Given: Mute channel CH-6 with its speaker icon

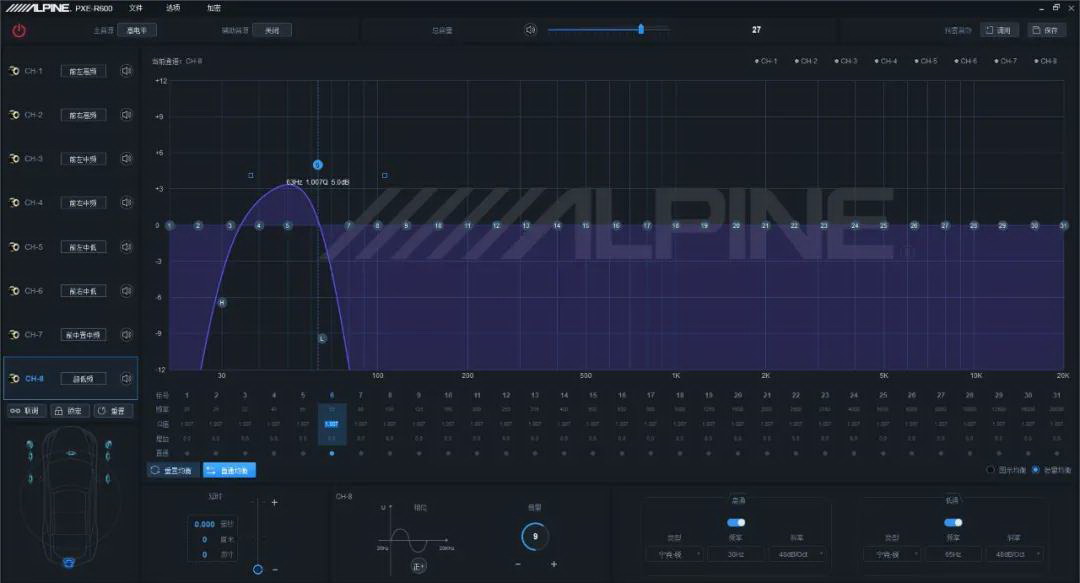Looking at the screenshot, I should (126, 291).
